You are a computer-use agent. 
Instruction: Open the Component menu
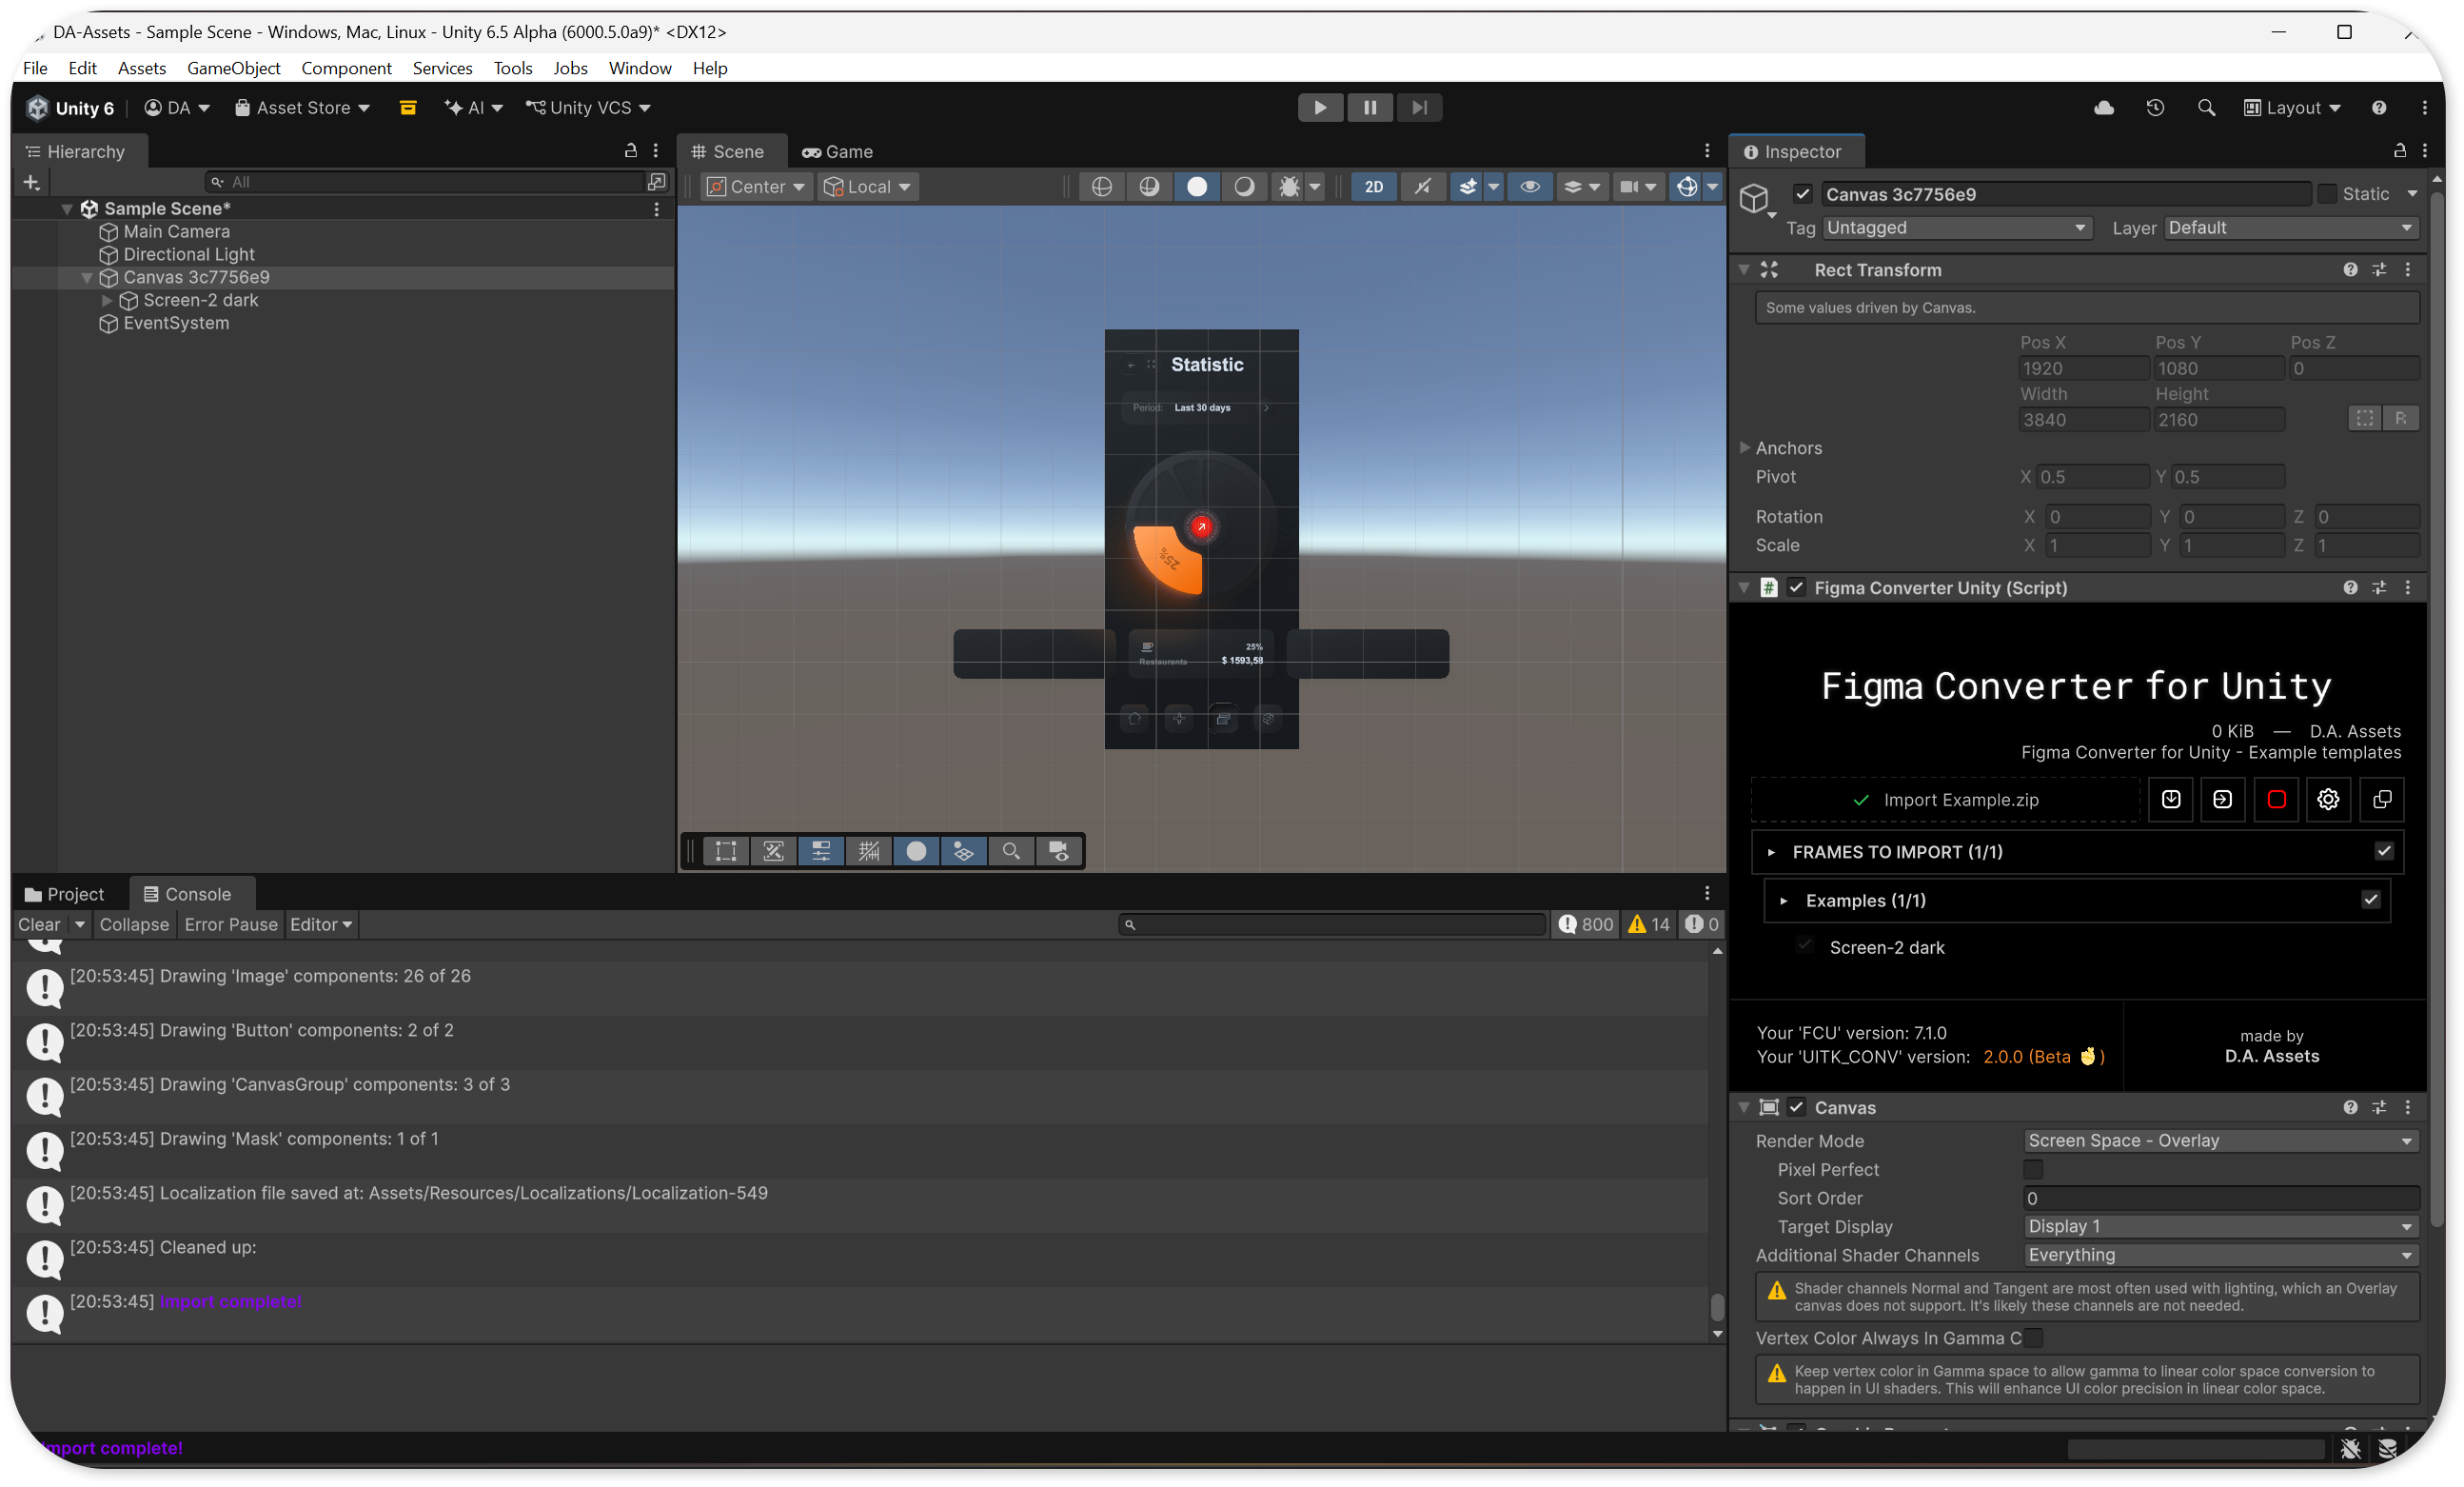(346, 68)
